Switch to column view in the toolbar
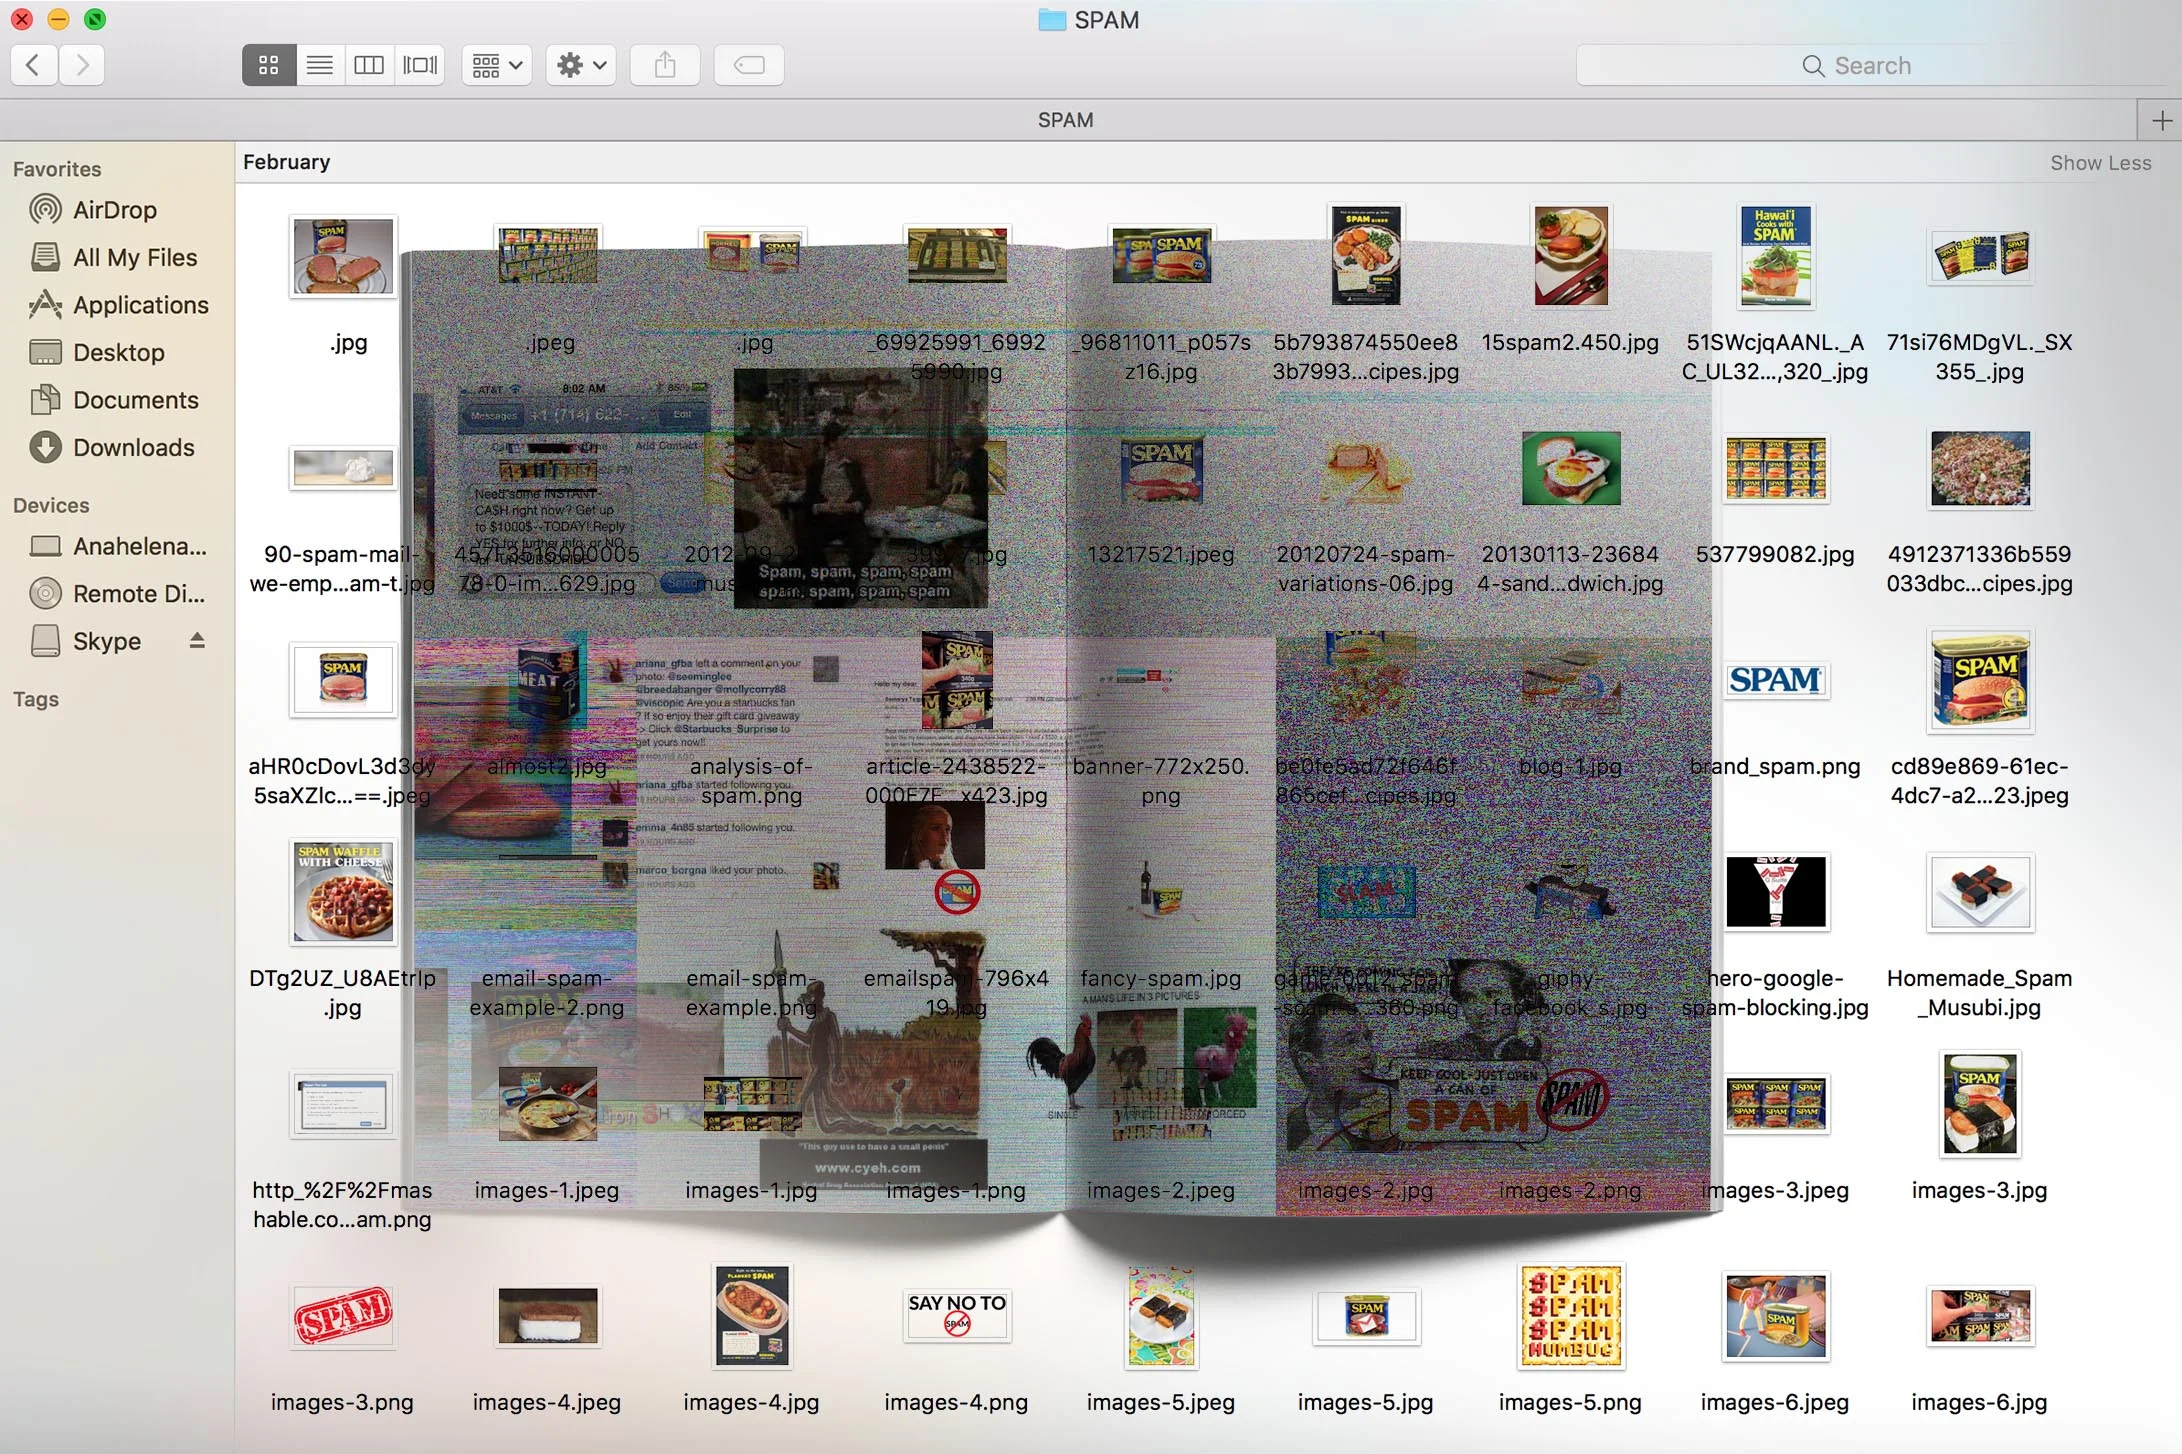2182x1454 pixels. (x=368, y=64)
